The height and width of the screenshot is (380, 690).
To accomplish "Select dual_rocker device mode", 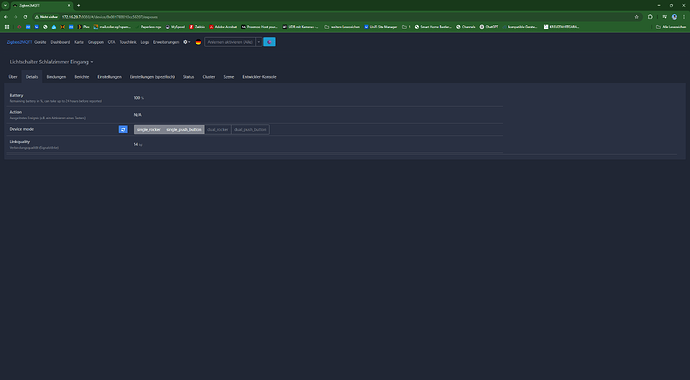I will (218, 129).
